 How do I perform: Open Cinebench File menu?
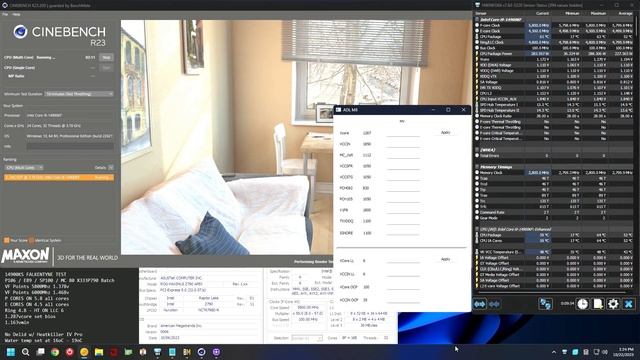pos(5,14)
